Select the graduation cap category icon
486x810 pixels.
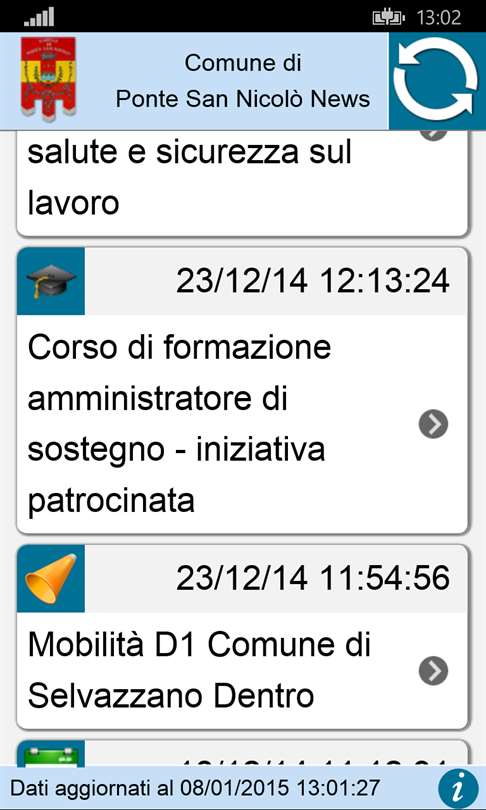[x=51, y=281]
